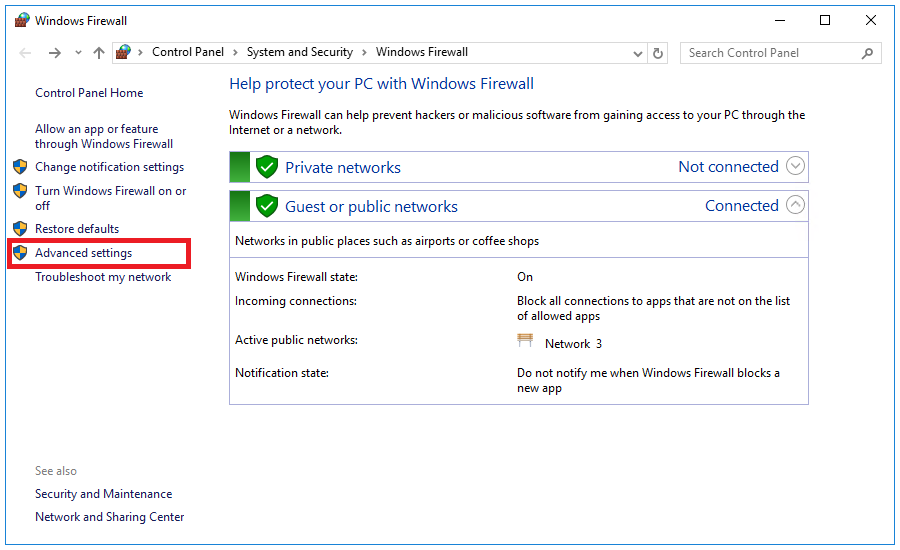Screen dimensions: 900x550
Task: Open the Recent locations dropdown arrow
Action: 78,53
